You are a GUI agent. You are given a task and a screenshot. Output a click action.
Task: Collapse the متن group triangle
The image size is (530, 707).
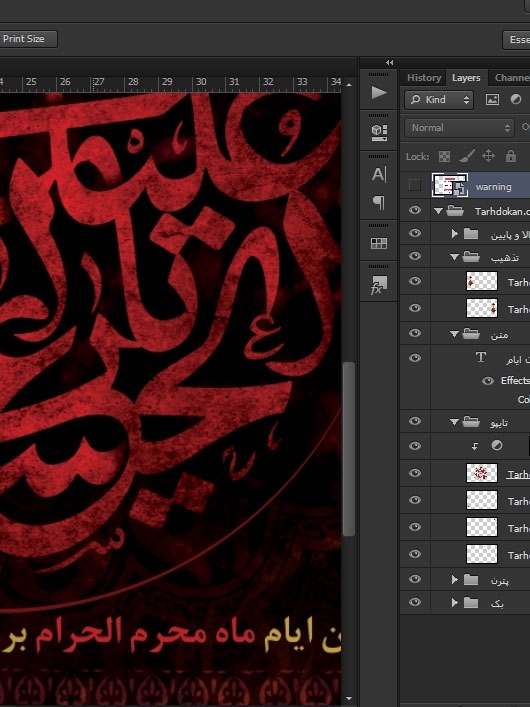[454, 334]
